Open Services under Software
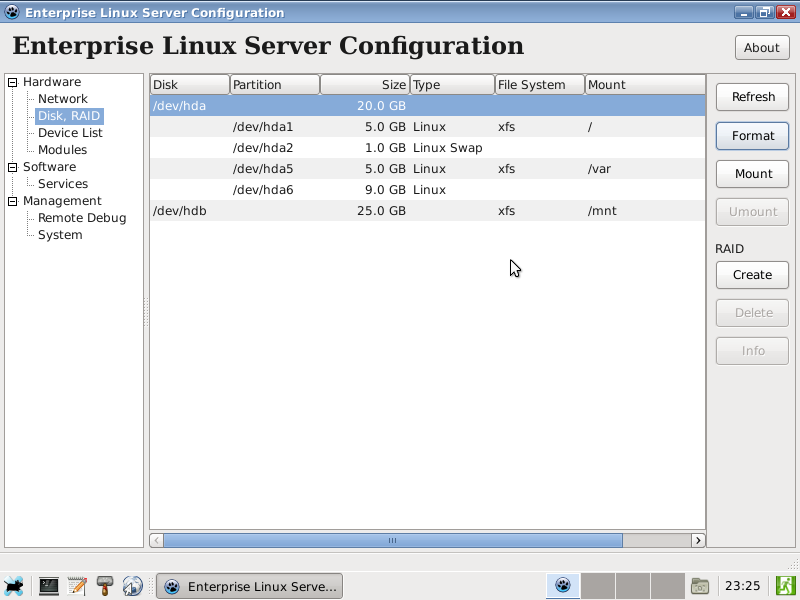Viewport: 800px width, 600px height. [63, 184]
